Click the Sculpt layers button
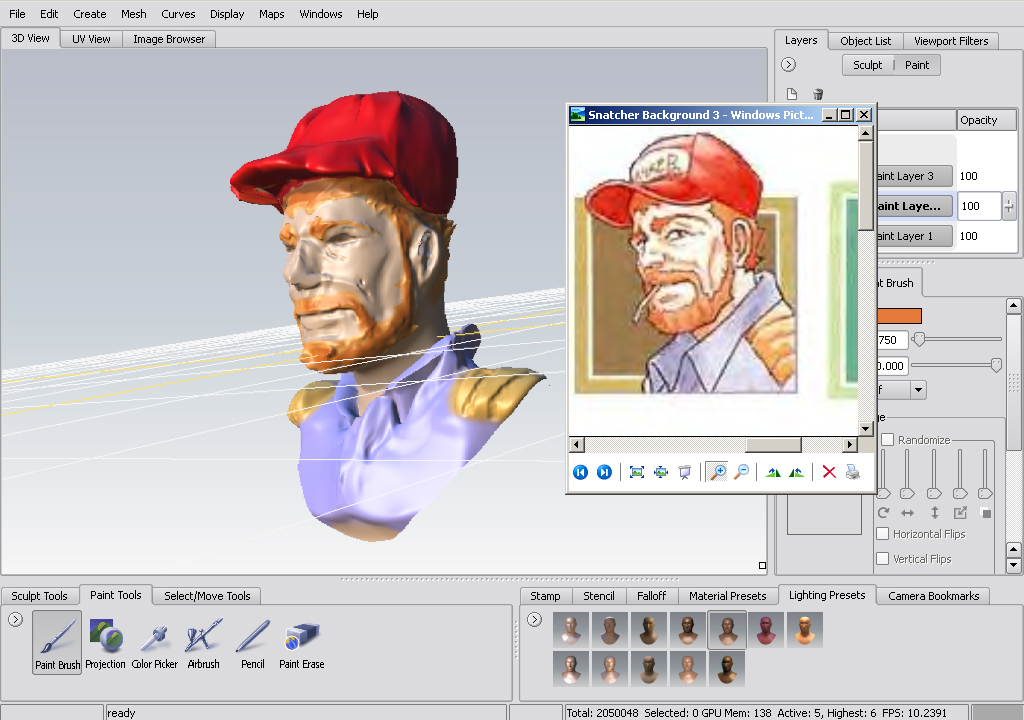 (867, 65)
